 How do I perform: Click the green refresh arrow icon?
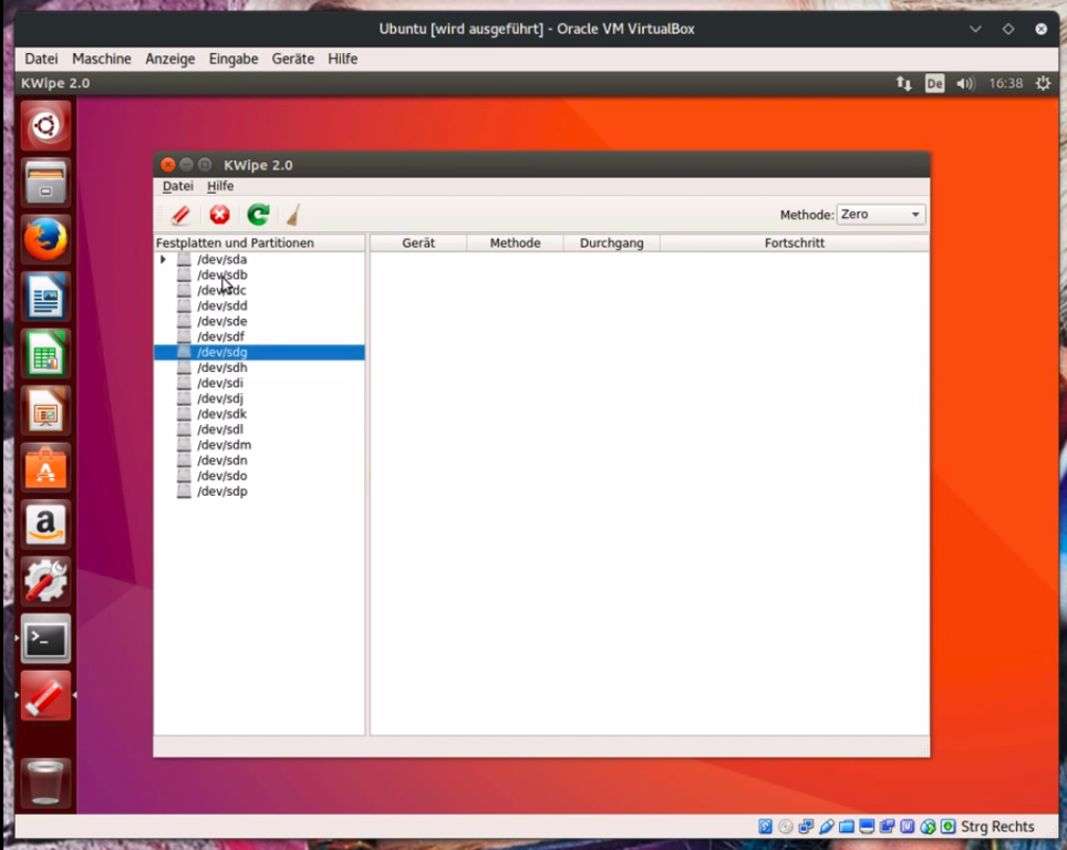click(258, 215)
